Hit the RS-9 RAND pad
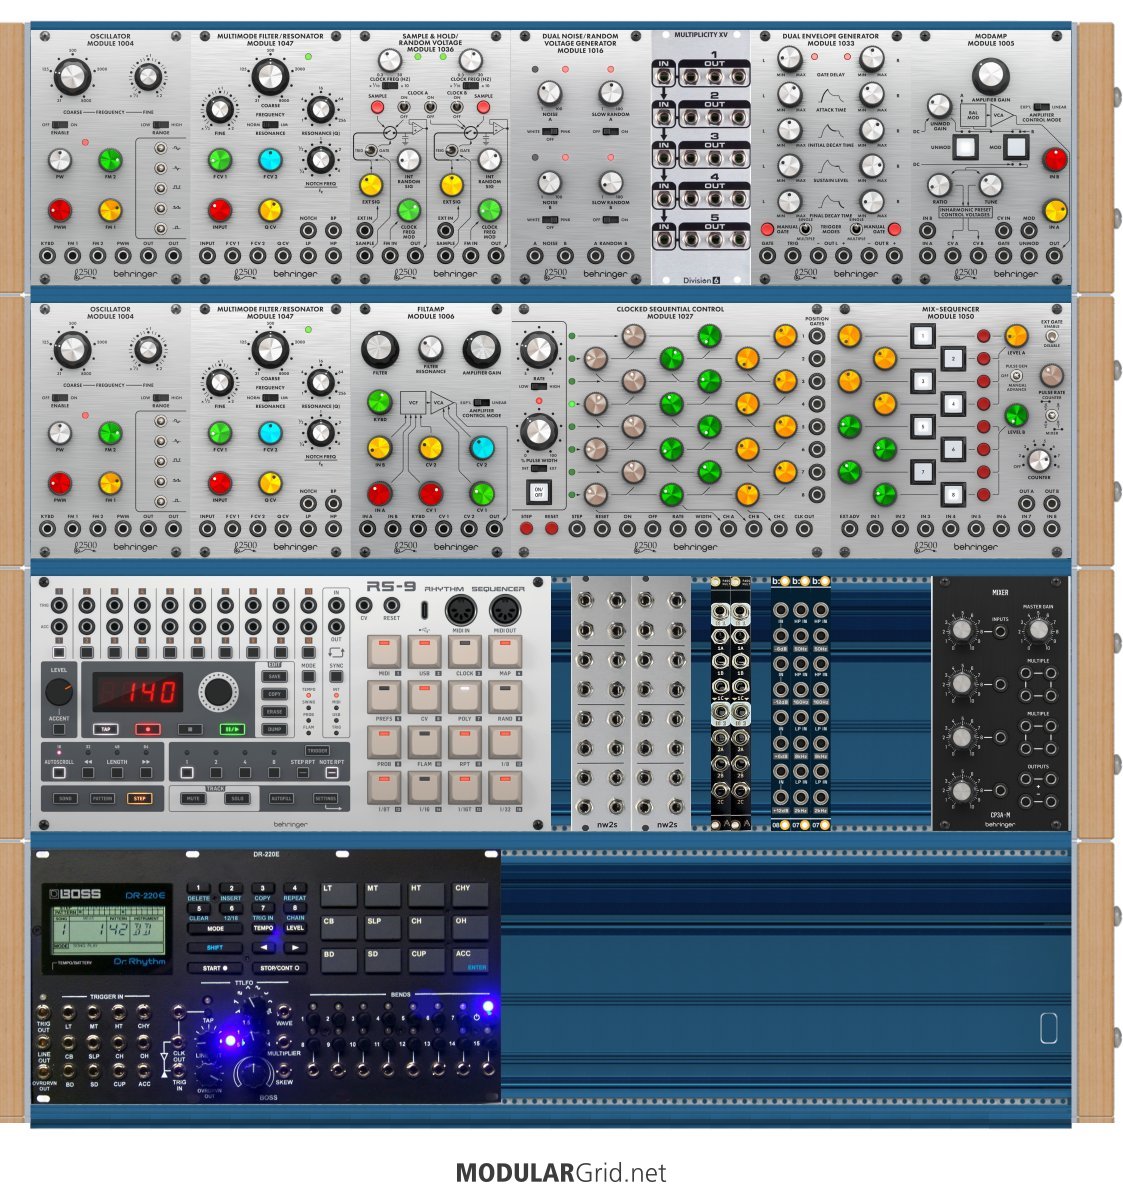The height and width of the screenshot is (1194, 1123). tap(504, 697)
